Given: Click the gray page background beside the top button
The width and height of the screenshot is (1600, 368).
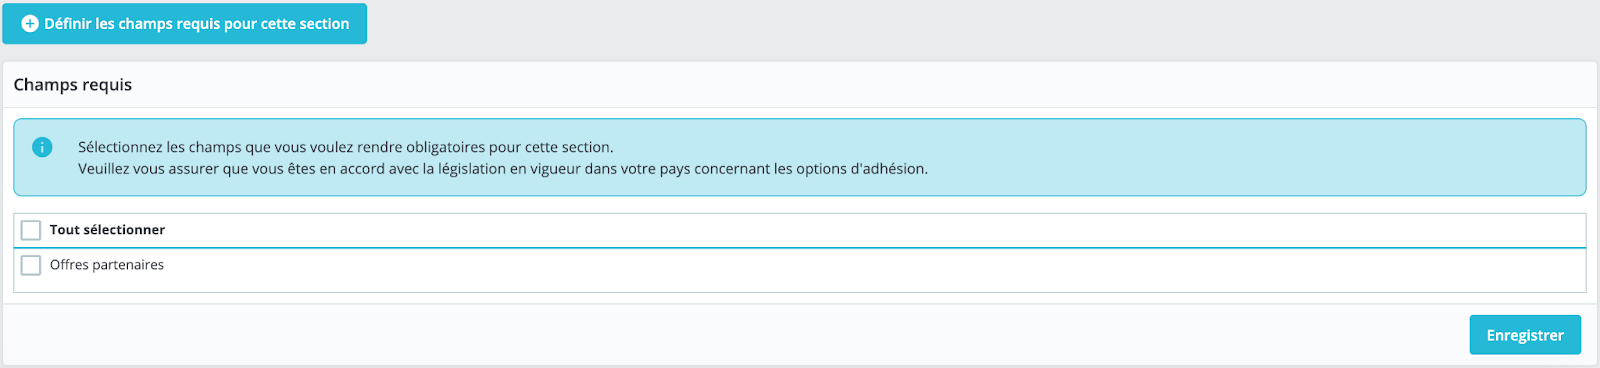Looking at the screenshot, I should [980, 26].
